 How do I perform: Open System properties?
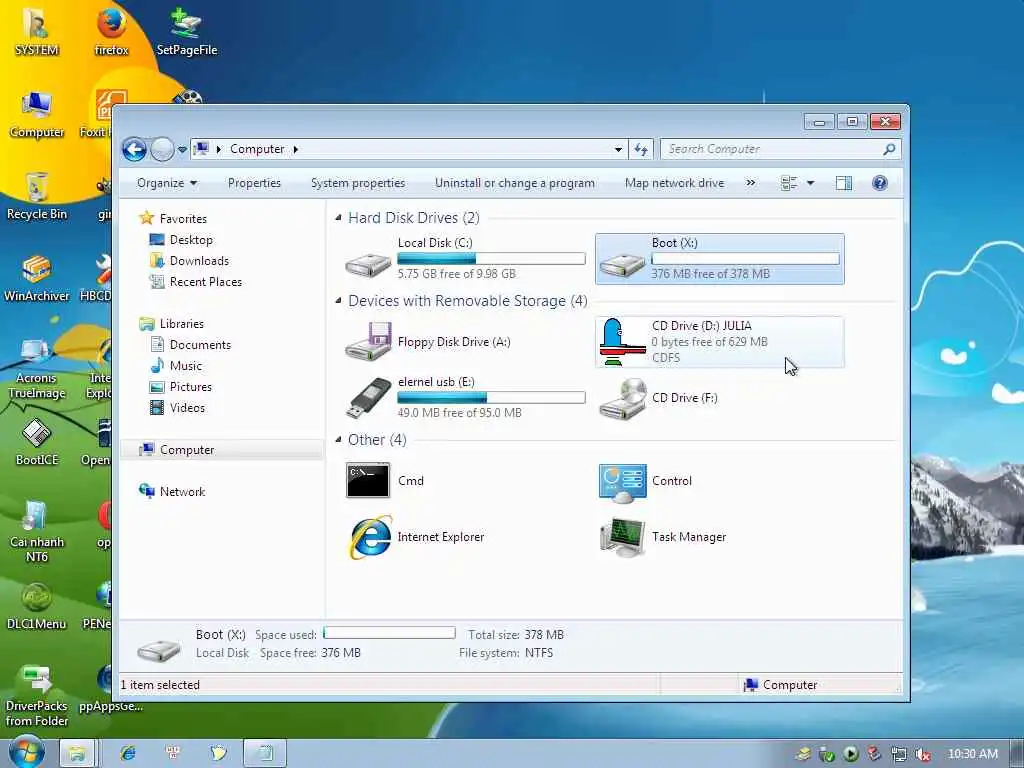click(358, 184)
